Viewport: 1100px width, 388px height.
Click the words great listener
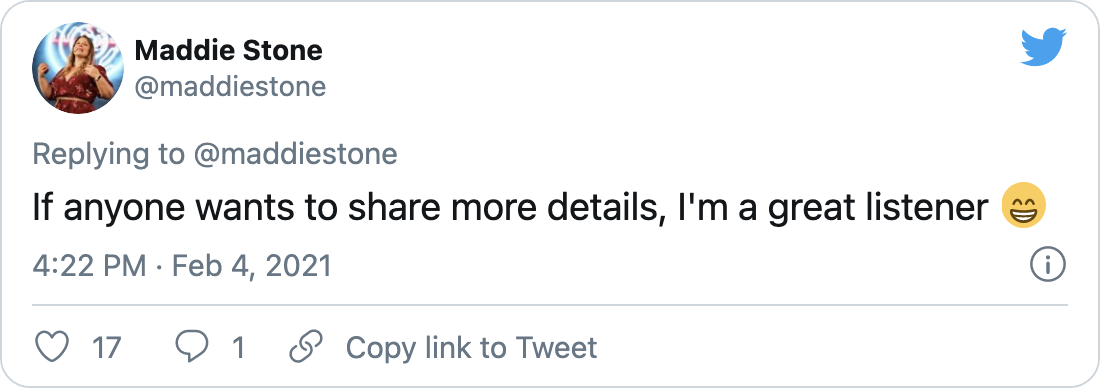tap(878, 208)
